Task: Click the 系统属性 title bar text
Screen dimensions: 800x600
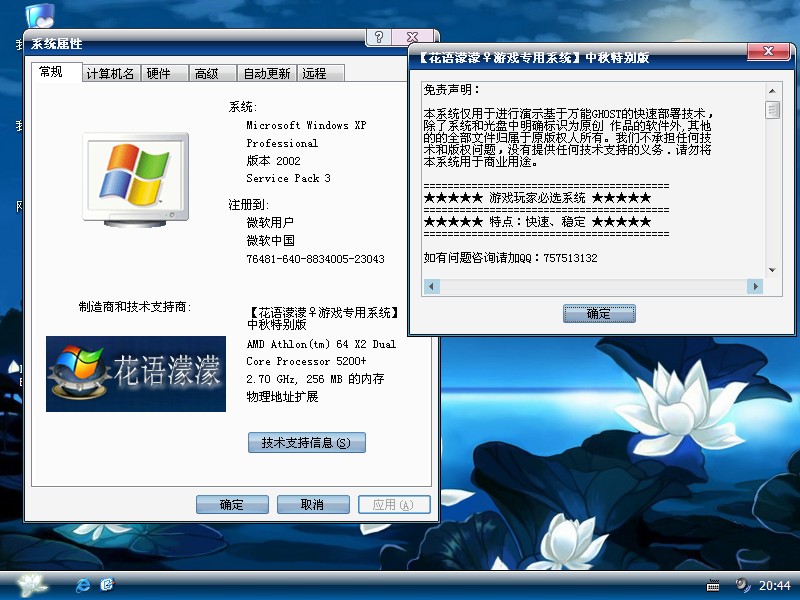Action: pos(57,44)
